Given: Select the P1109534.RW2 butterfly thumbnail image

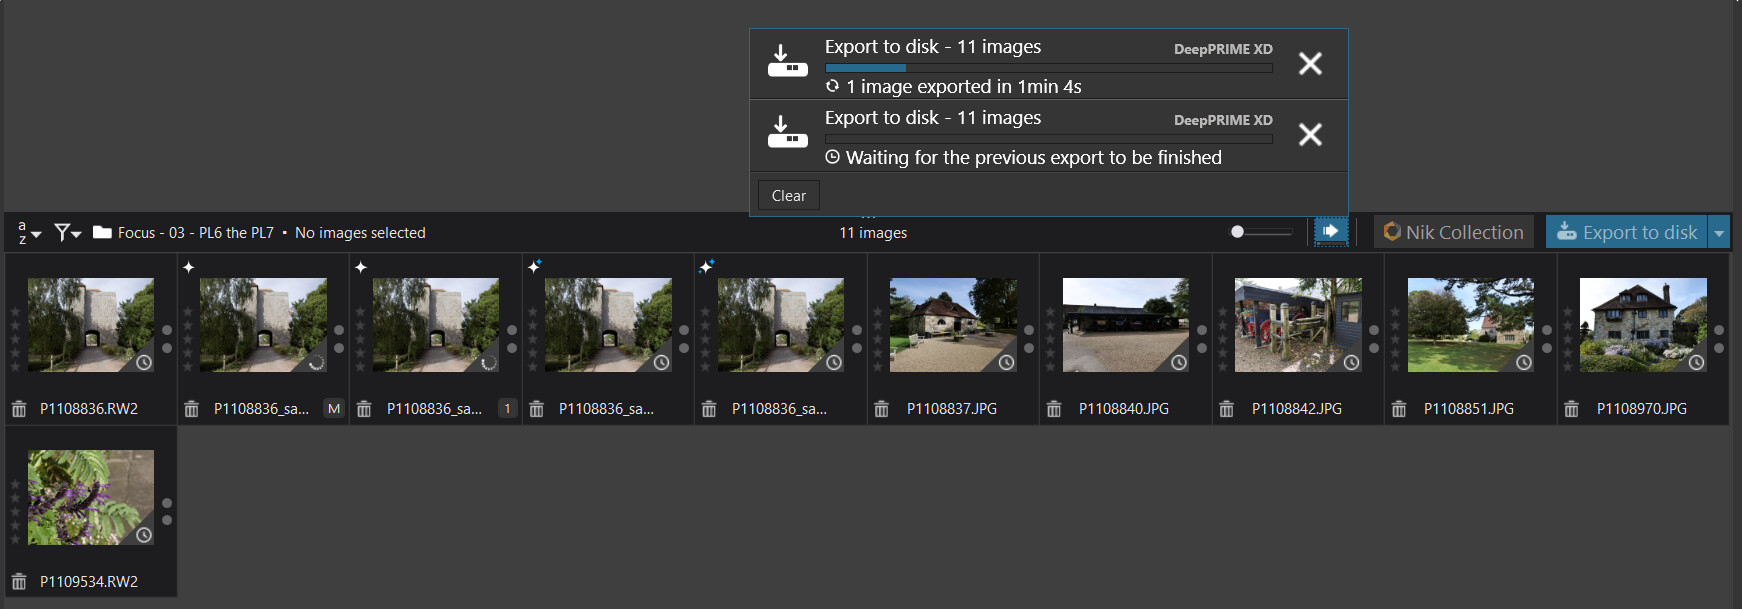Looking at the screenshot, I should tap(91, 497).
